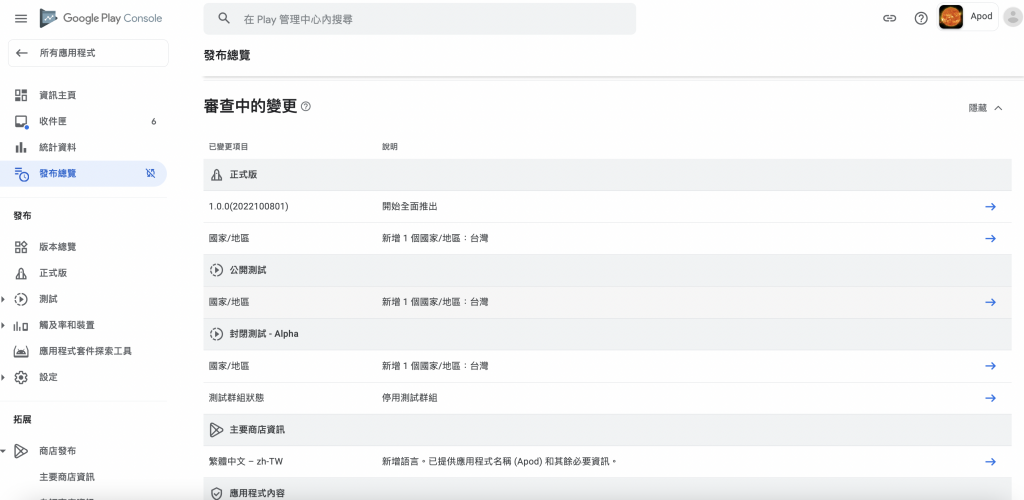Viewport: 1024px width, 500px height.
Task: Click the 應用程式套件探索工具 icon
Action: (x=21, y=351)
